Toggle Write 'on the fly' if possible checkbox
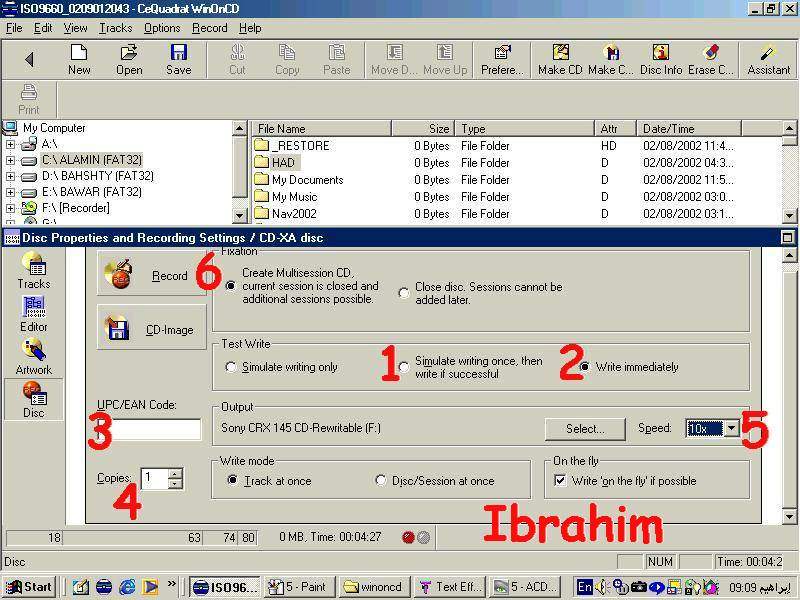 [x=560, y=481]
